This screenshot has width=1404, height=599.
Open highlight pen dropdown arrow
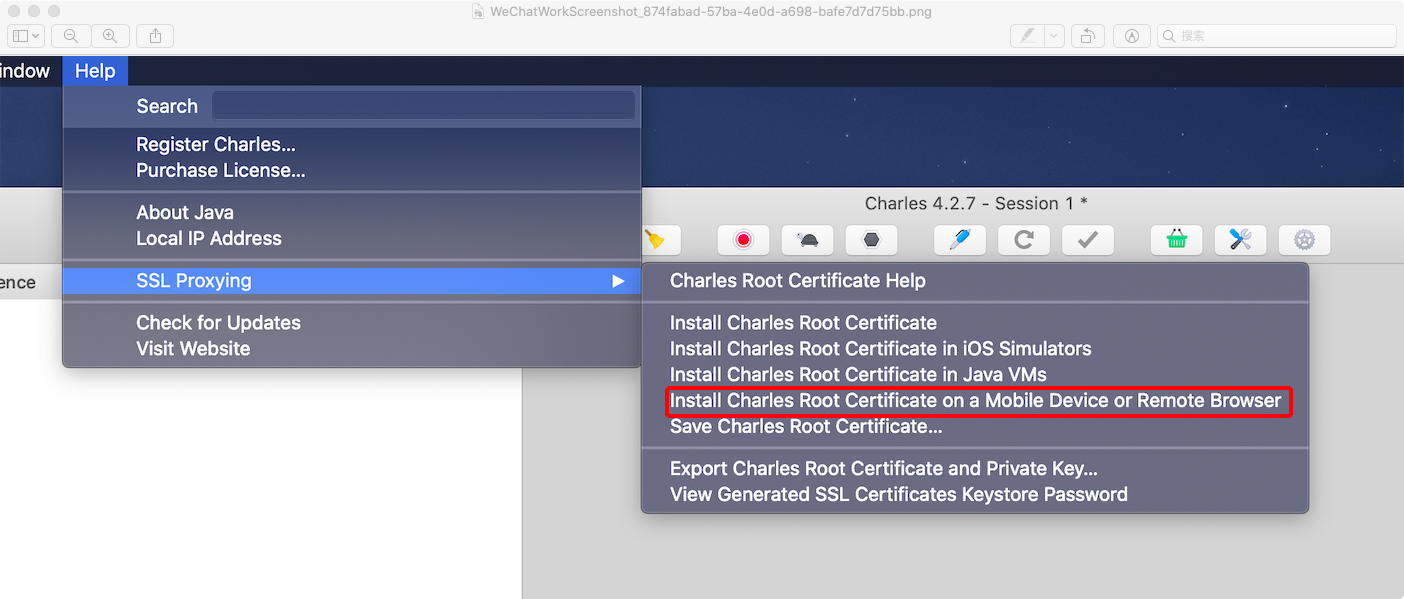point(1054,35)
